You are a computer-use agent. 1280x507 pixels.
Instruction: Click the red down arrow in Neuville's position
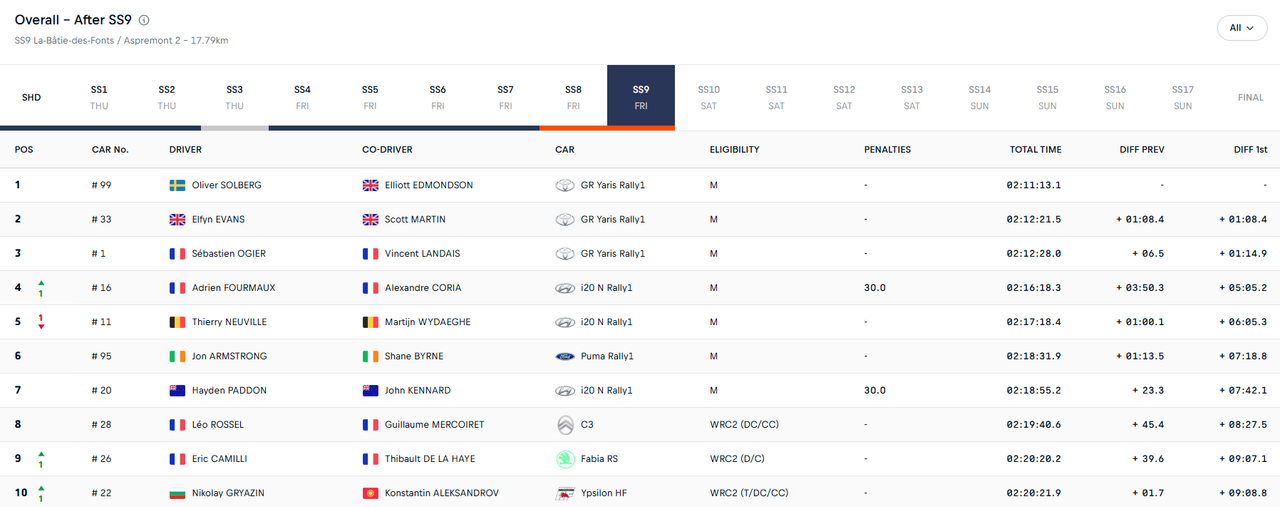pyautogui.click(x=41, y=327)
